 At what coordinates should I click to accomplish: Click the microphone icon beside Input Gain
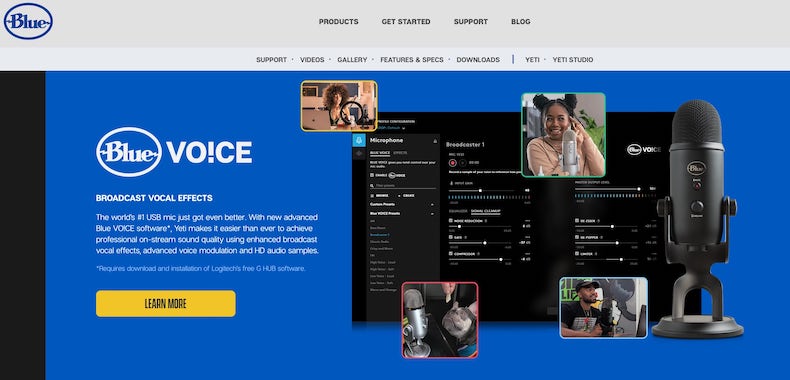point(450,183)
